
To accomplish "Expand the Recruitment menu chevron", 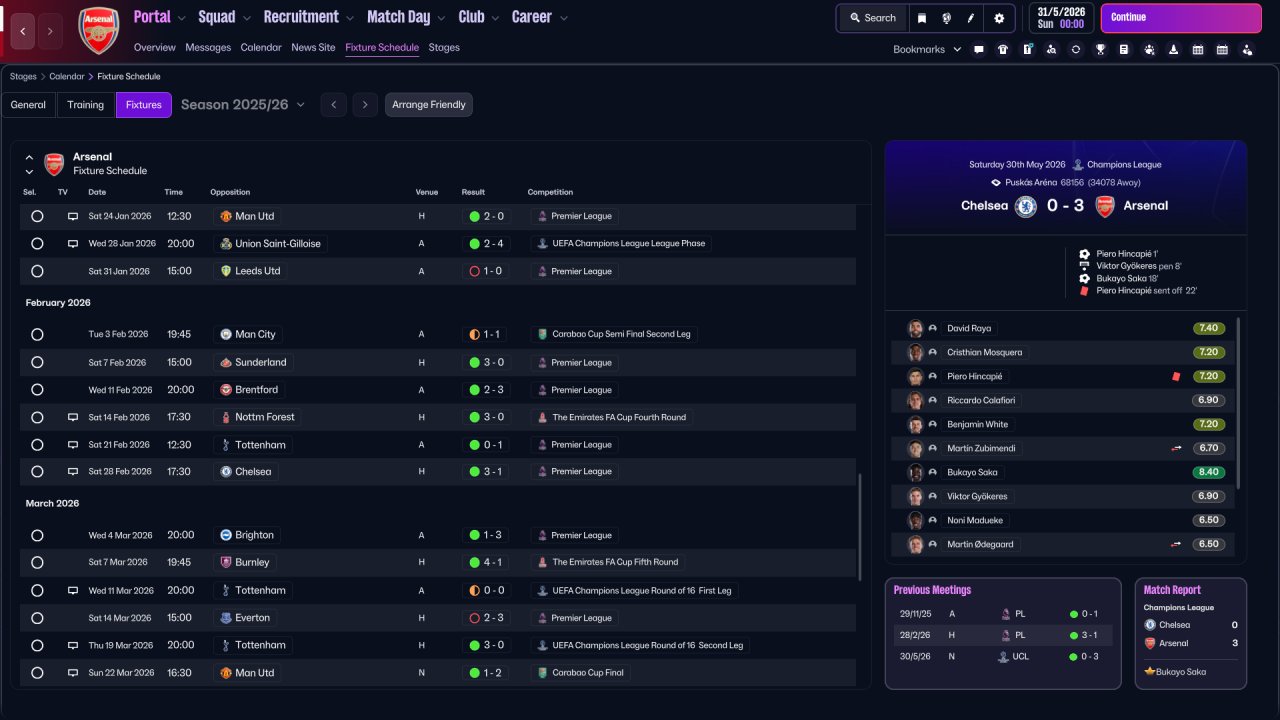I will coord(350,18).
